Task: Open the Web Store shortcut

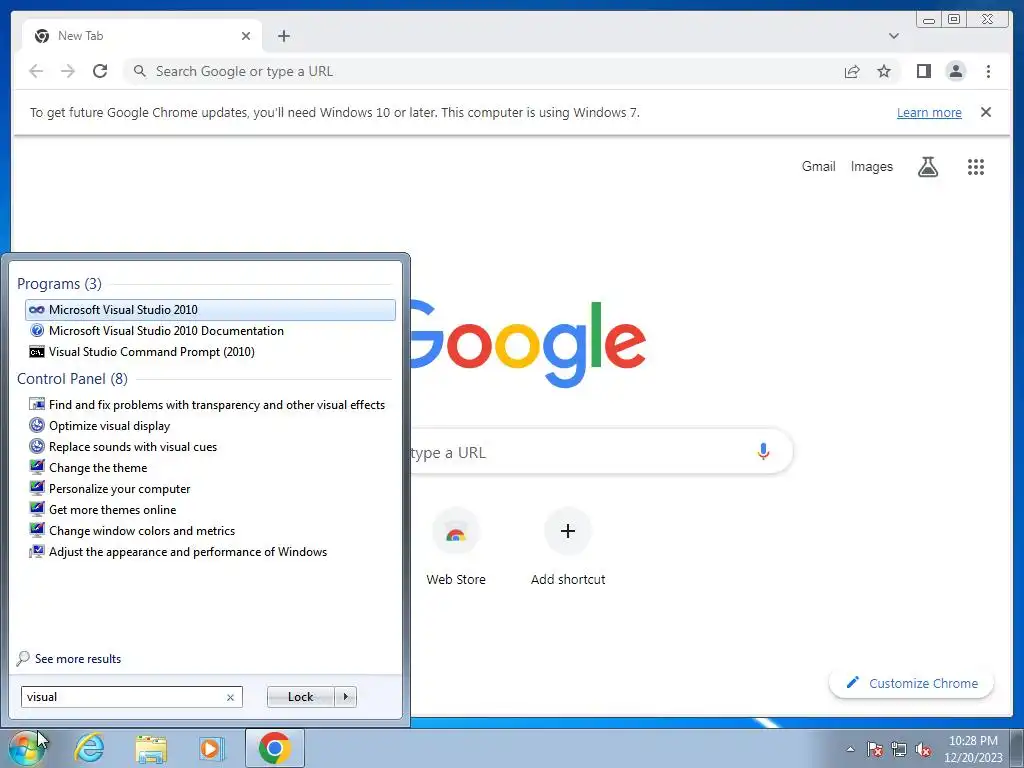Action: pos(456,547)
